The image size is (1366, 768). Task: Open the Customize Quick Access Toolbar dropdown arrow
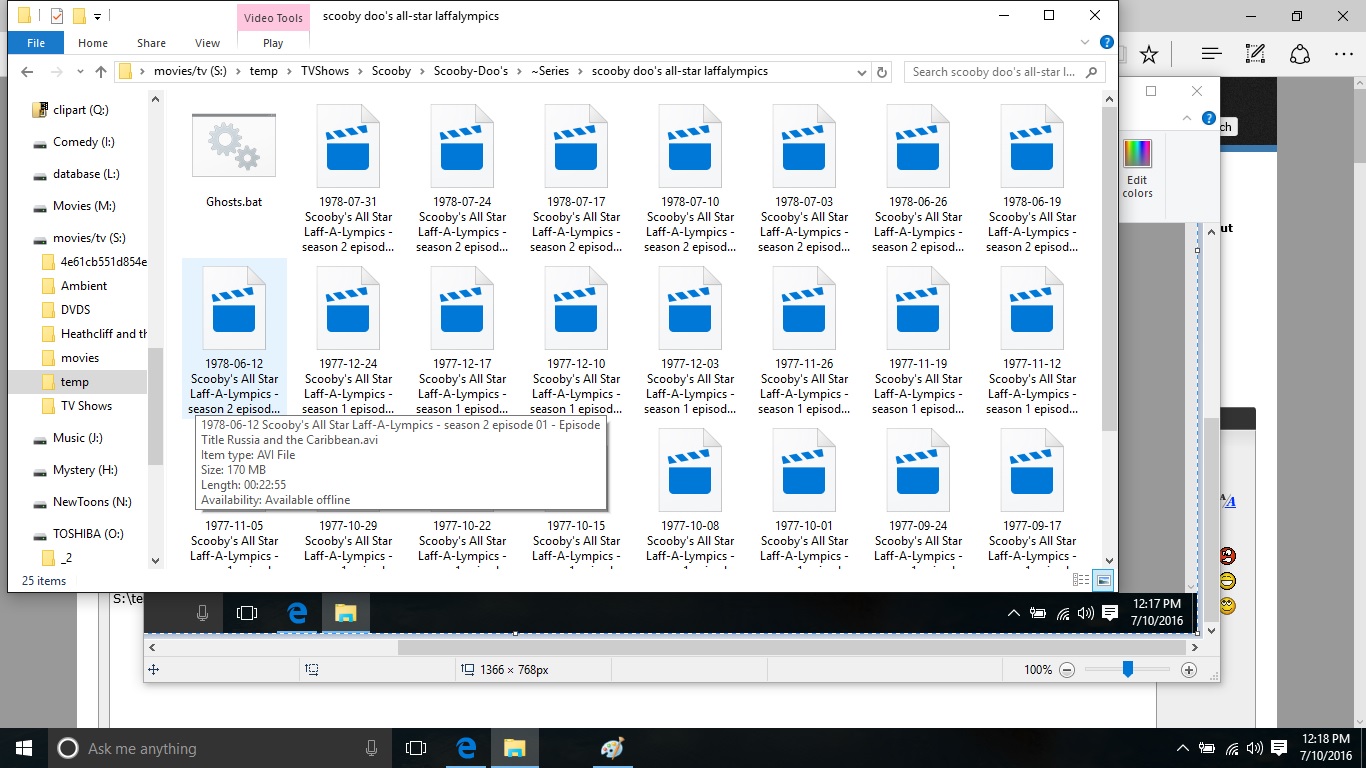97,16
